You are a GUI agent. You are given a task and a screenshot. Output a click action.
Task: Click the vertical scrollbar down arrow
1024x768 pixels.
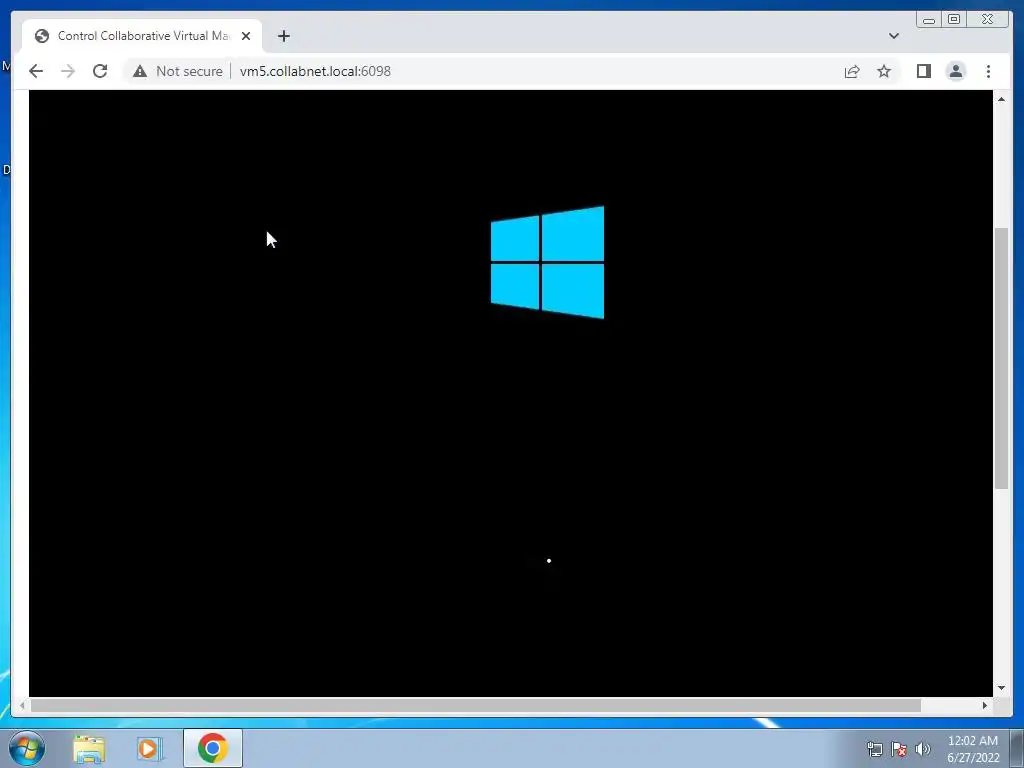(1001, 688)
